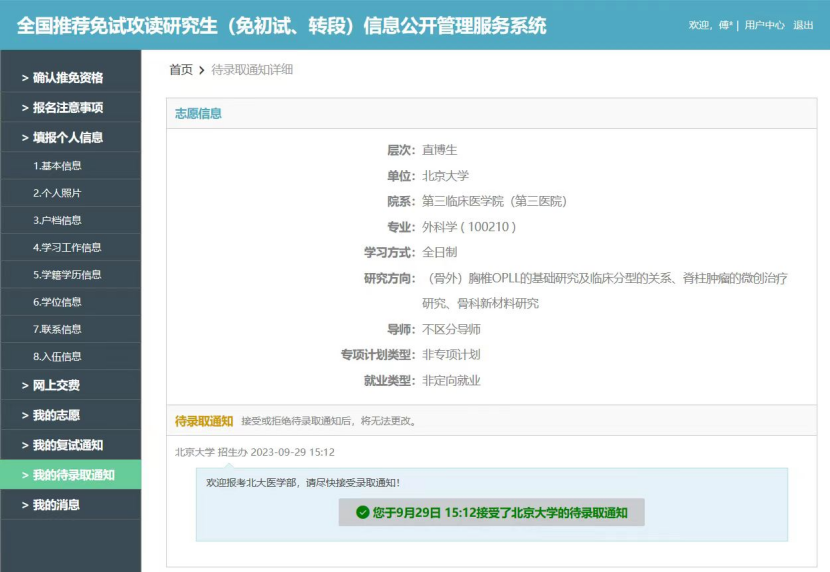Expand the 确认推免资格 sidebar section
Viewport: 830px width, 572px height.
[x=67, y=78]
